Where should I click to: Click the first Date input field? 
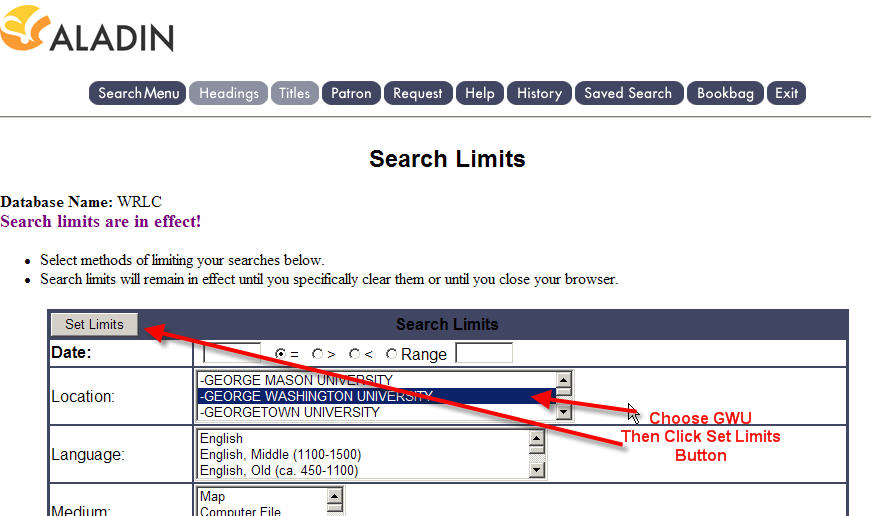pyautogui.click(x=232, y=353)
